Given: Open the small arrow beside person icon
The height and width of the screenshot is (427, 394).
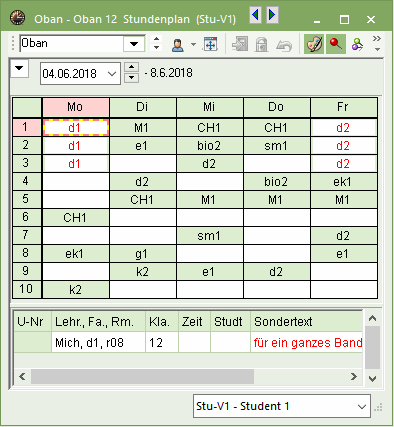Looking at the screenshot, I should 193,44.
